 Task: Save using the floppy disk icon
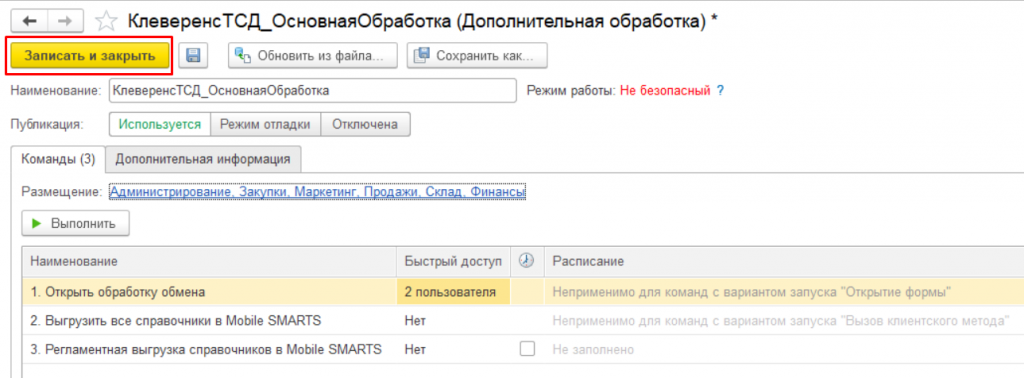click(x=193, y=55)
